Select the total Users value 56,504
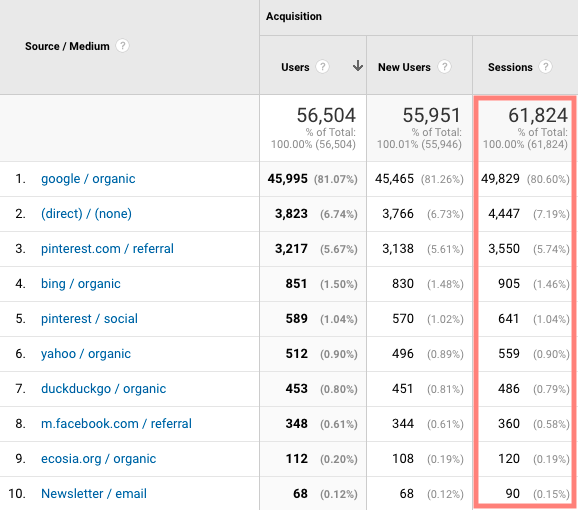The image size is (578, 510). click(x=326, y=115)
